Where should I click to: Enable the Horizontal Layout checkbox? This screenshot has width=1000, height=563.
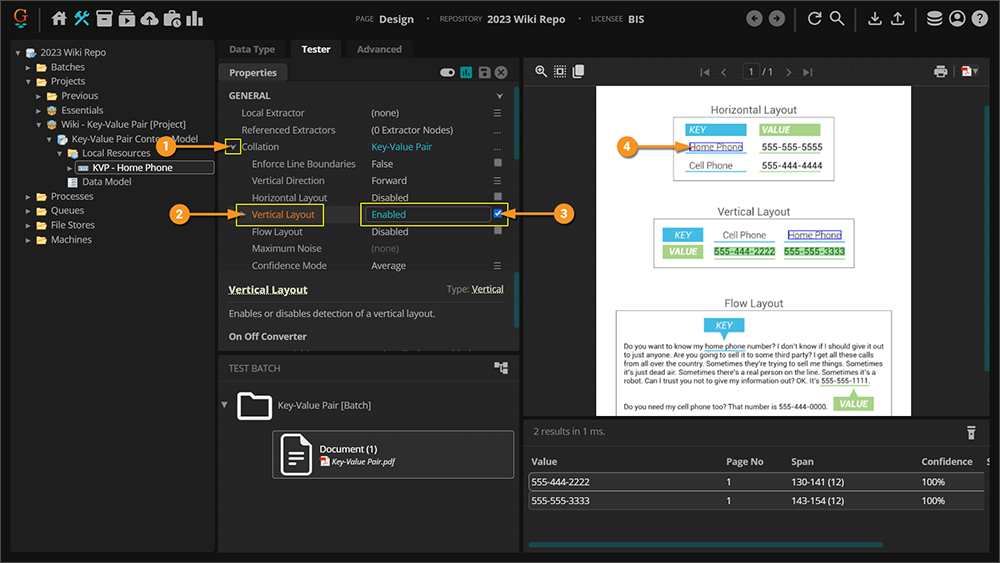pyautogui.click(x=498, y=198)
